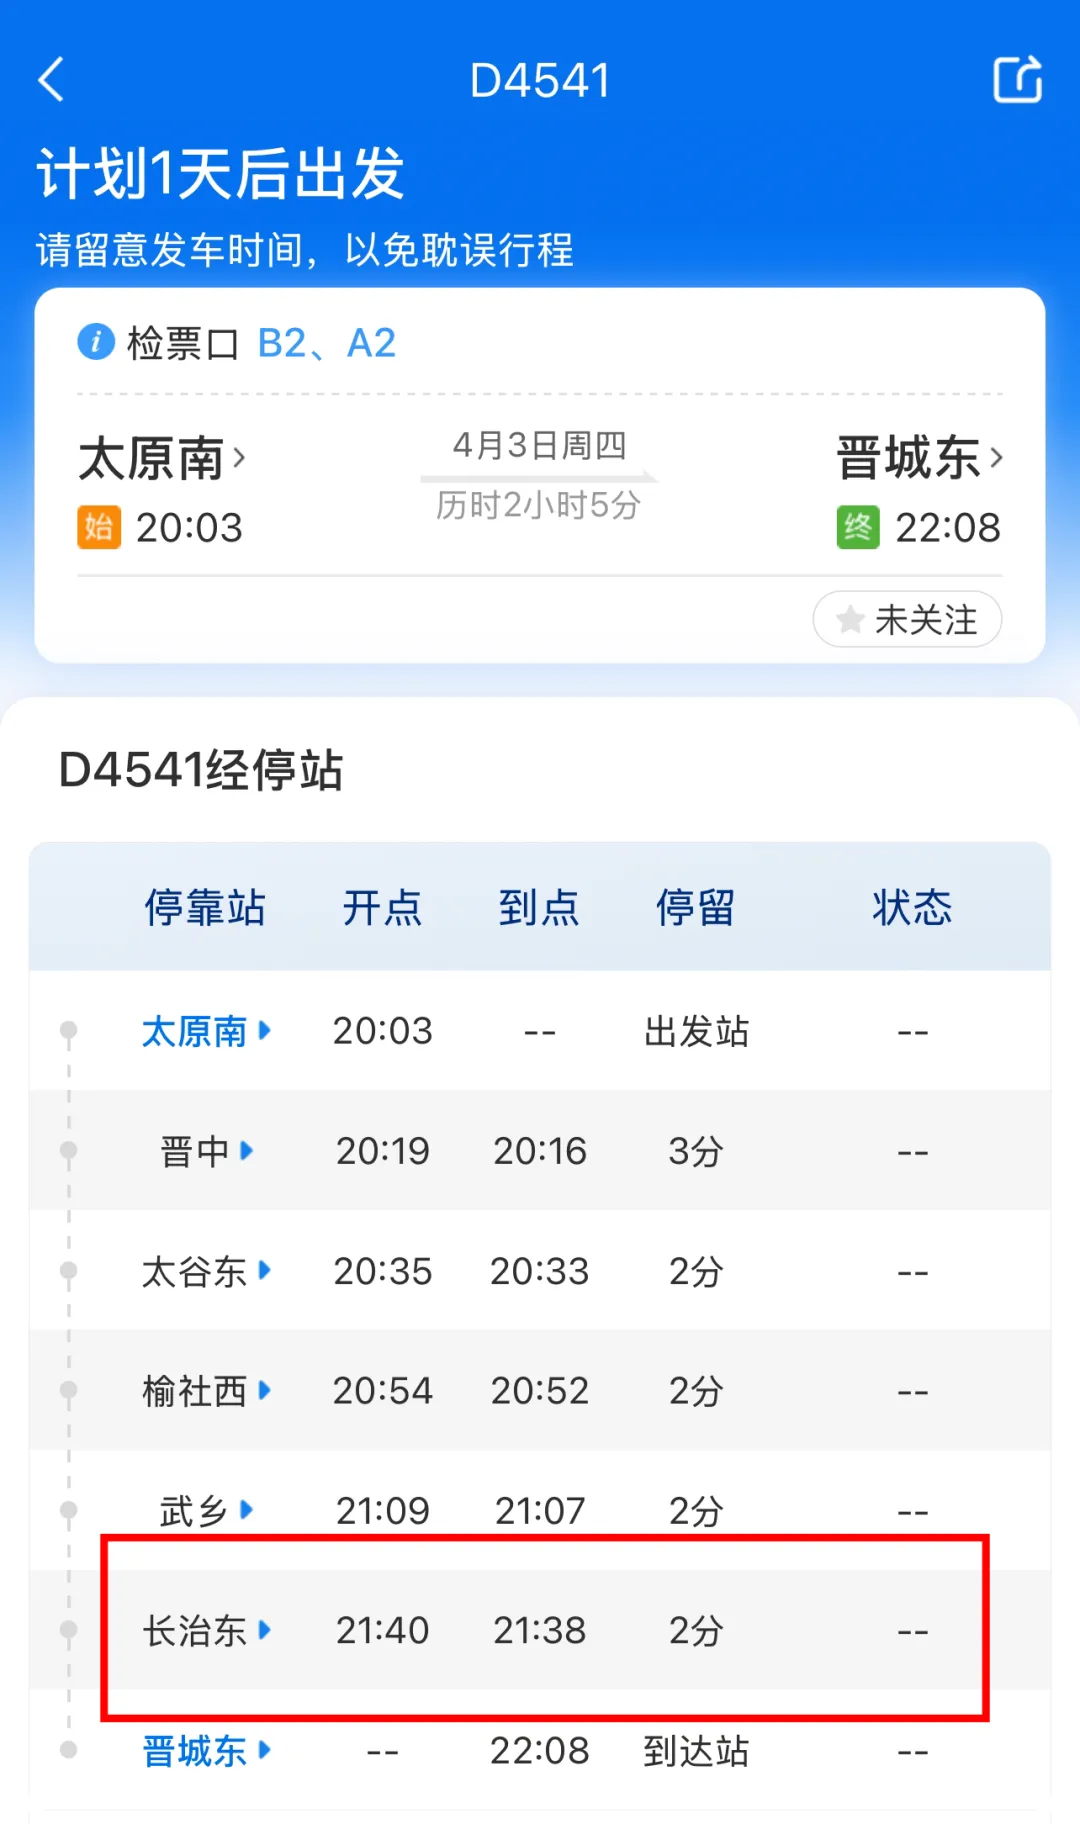Expand 太原南 departure station details
Viewport: 1080px width, 1824px height.
(x=162, y=458)
